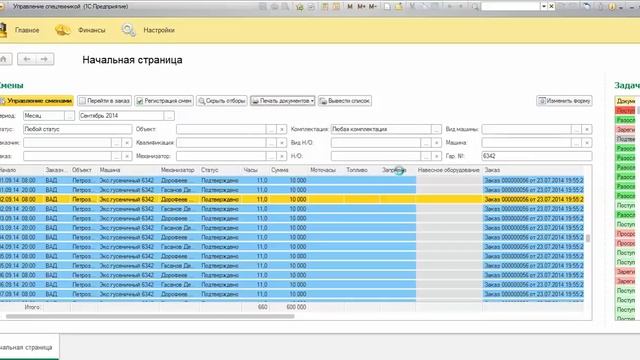The width and height of the screenshot is (640, 360).
Task: Clear the Вид машины filter field
Action: point(587,129)
